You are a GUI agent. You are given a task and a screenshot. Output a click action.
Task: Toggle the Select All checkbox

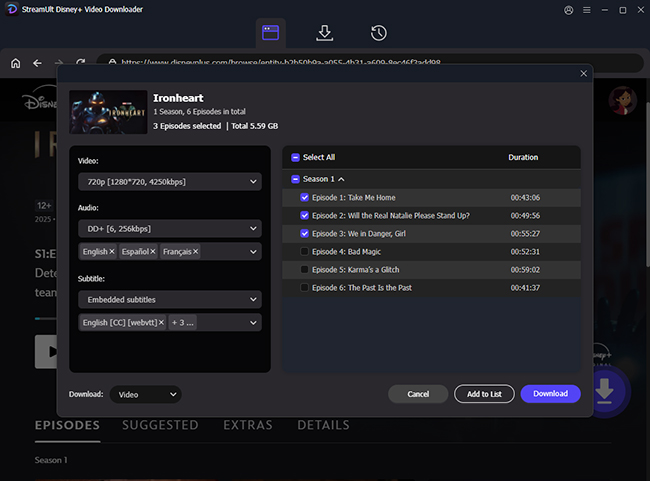point(295,158)
